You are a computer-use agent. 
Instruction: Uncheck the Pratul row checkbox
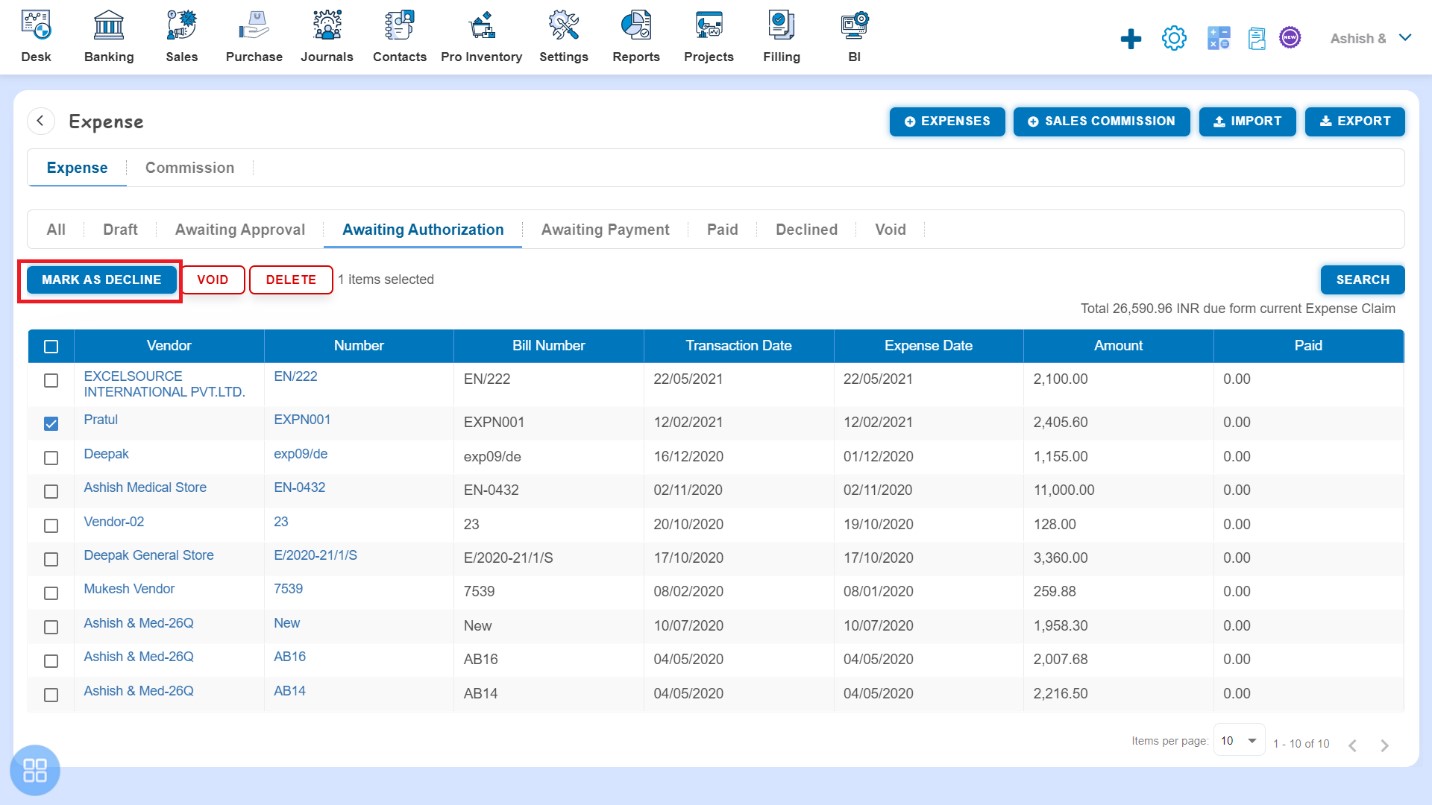click(x=51, y=424)
